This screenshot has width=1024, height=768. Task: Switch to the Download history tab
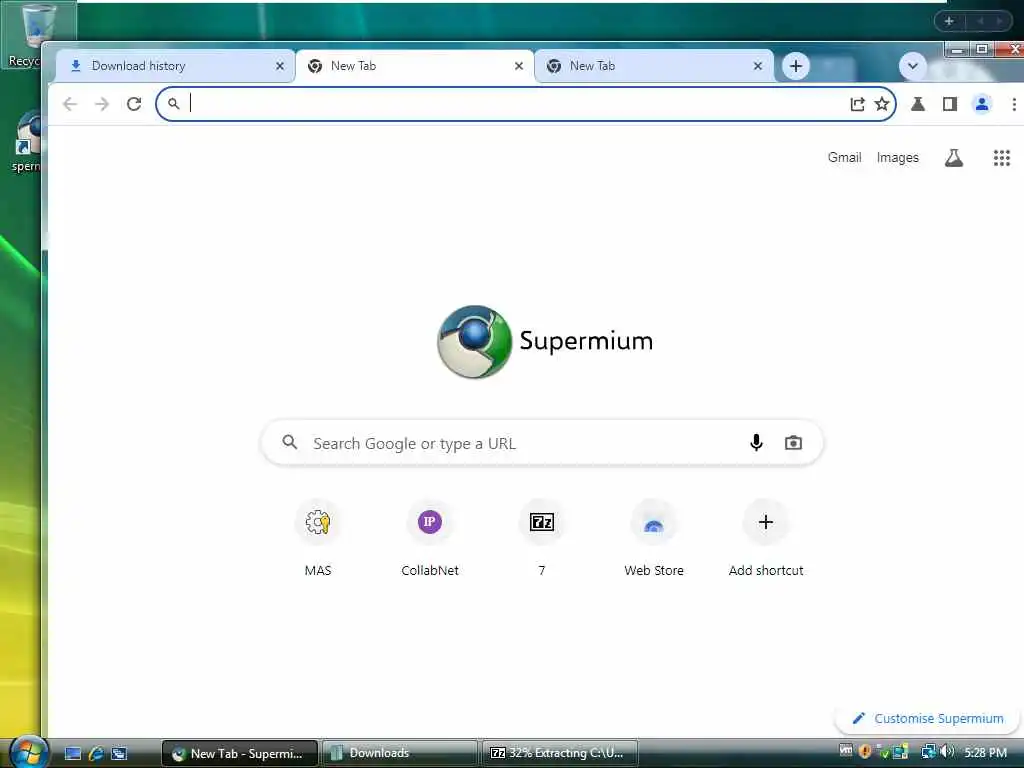(x=175, y=66)
